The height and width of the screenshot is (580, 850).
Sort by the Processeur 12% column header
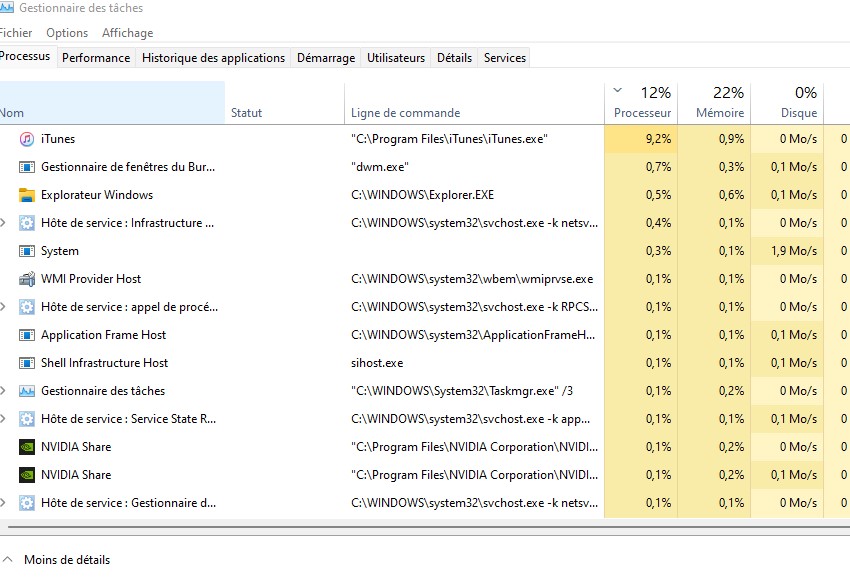[641, 103]
